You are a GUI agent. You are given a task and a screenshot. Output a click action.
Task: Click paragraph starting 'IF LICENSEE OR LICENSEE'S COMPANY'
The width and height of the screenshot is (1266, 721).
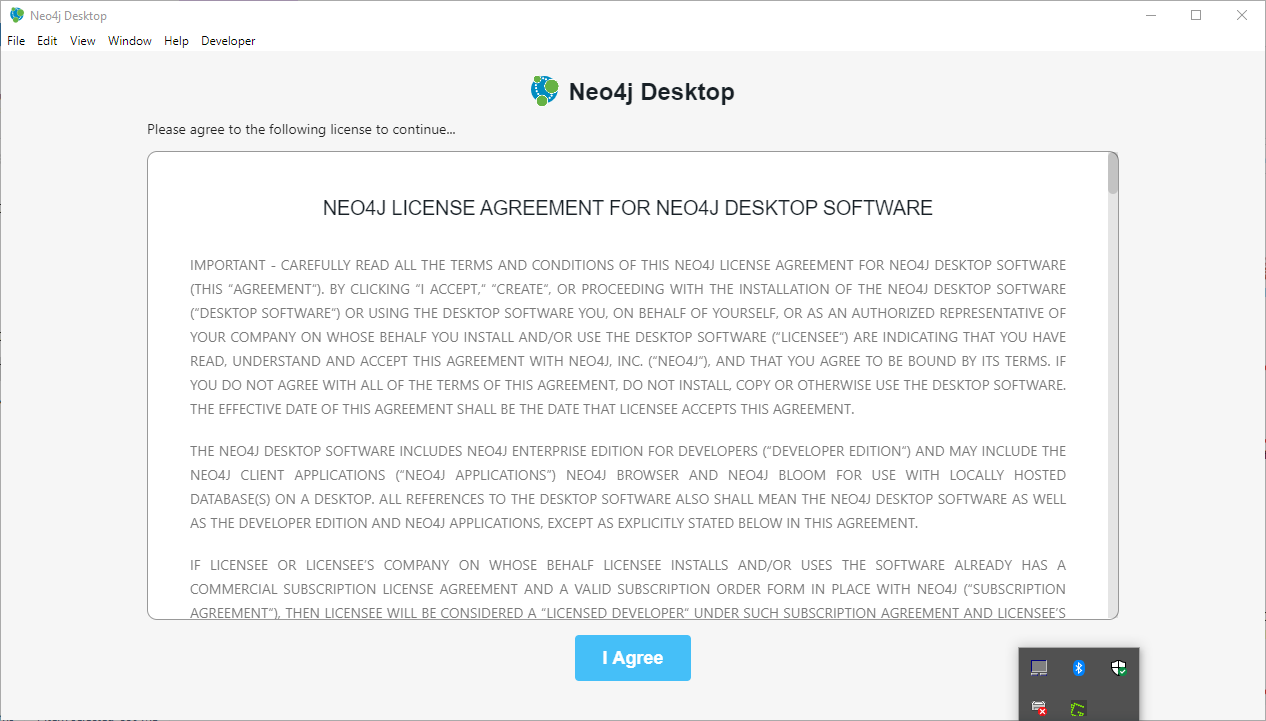click(628, 589)
